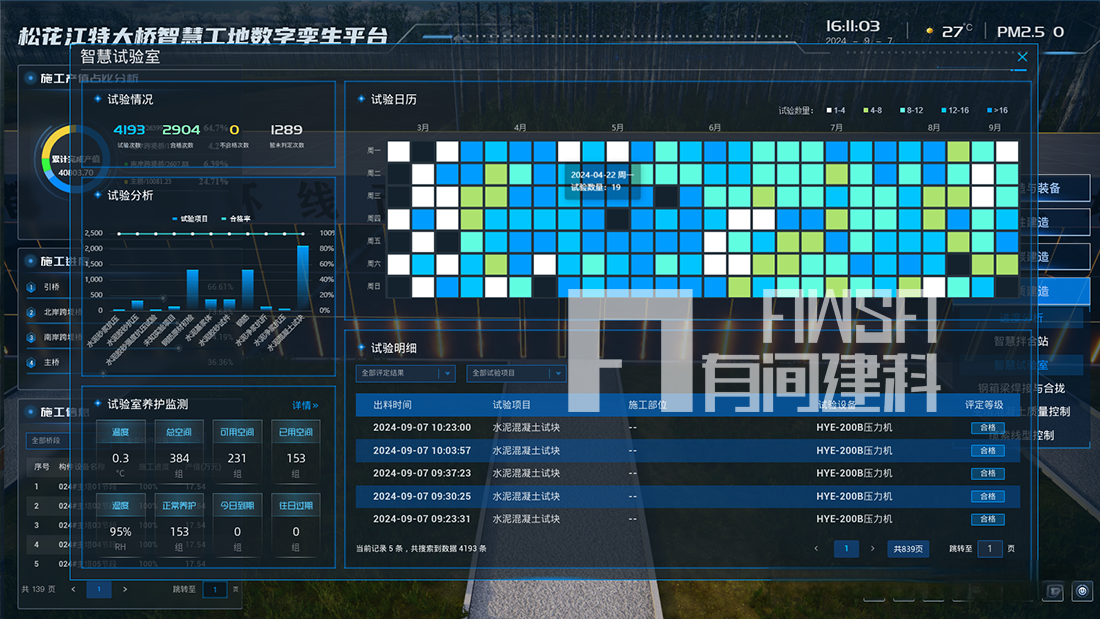Click the 试验情况 section diamond icon
This screenshot has height=619, width=1100.
(x=98, y=99)
